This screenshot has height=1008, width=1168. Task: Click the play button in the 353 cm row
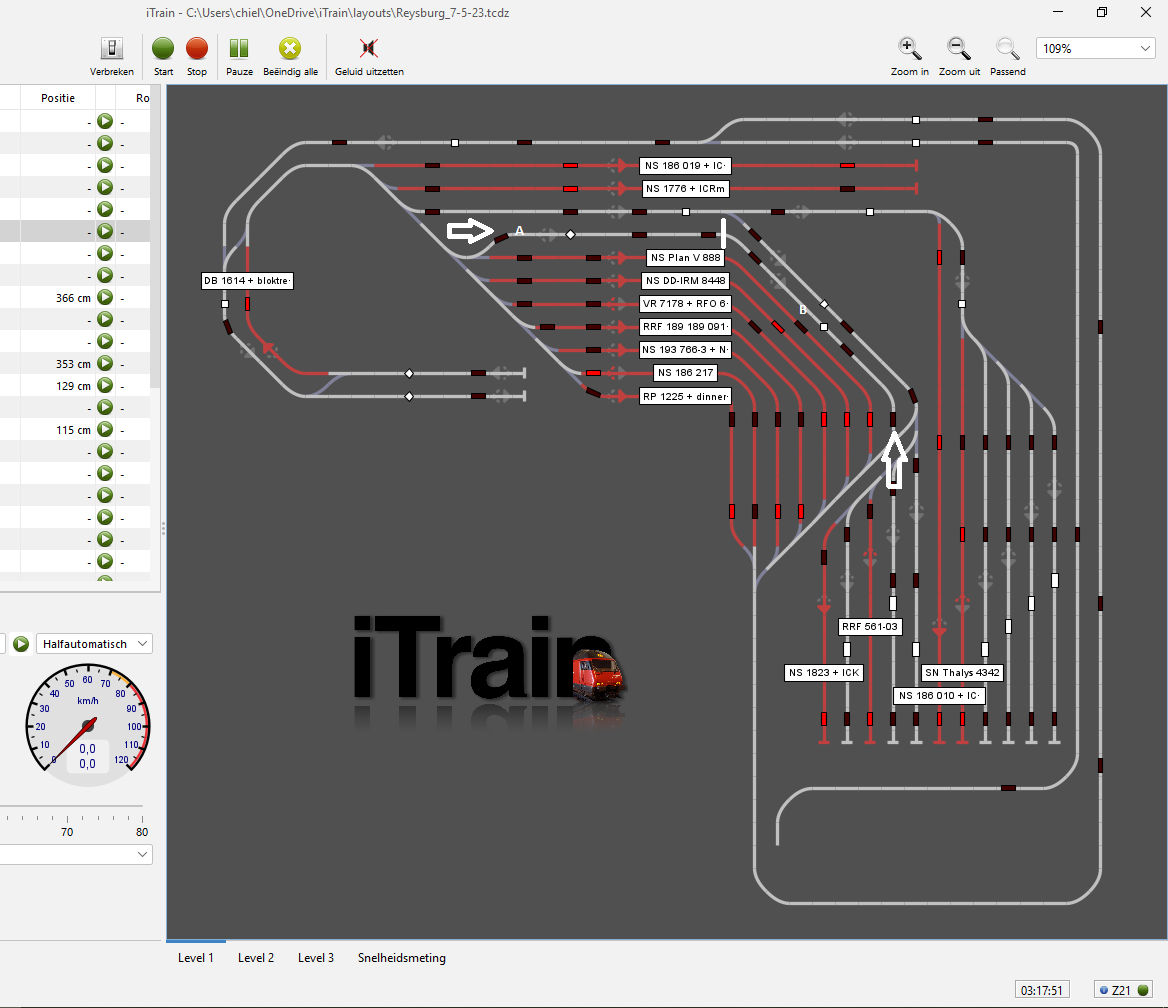tap(105, 364)
